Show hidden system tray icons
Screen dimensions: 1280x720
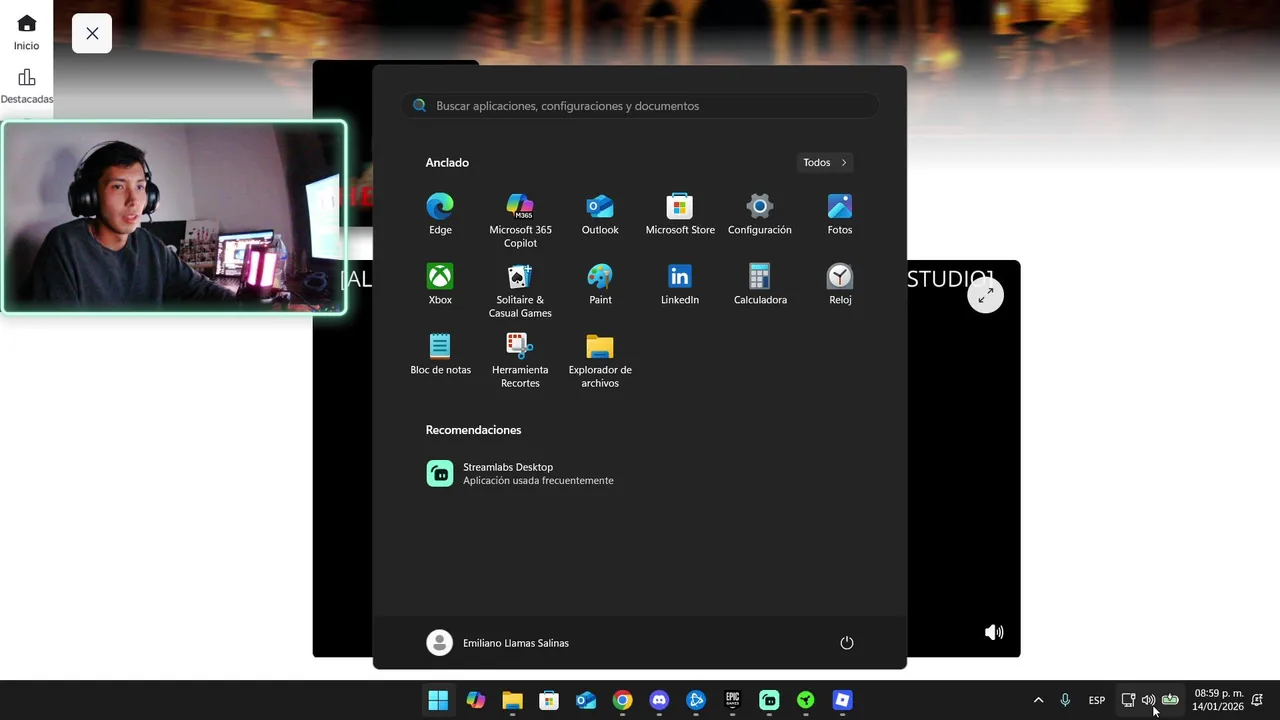coord(1038,700)
